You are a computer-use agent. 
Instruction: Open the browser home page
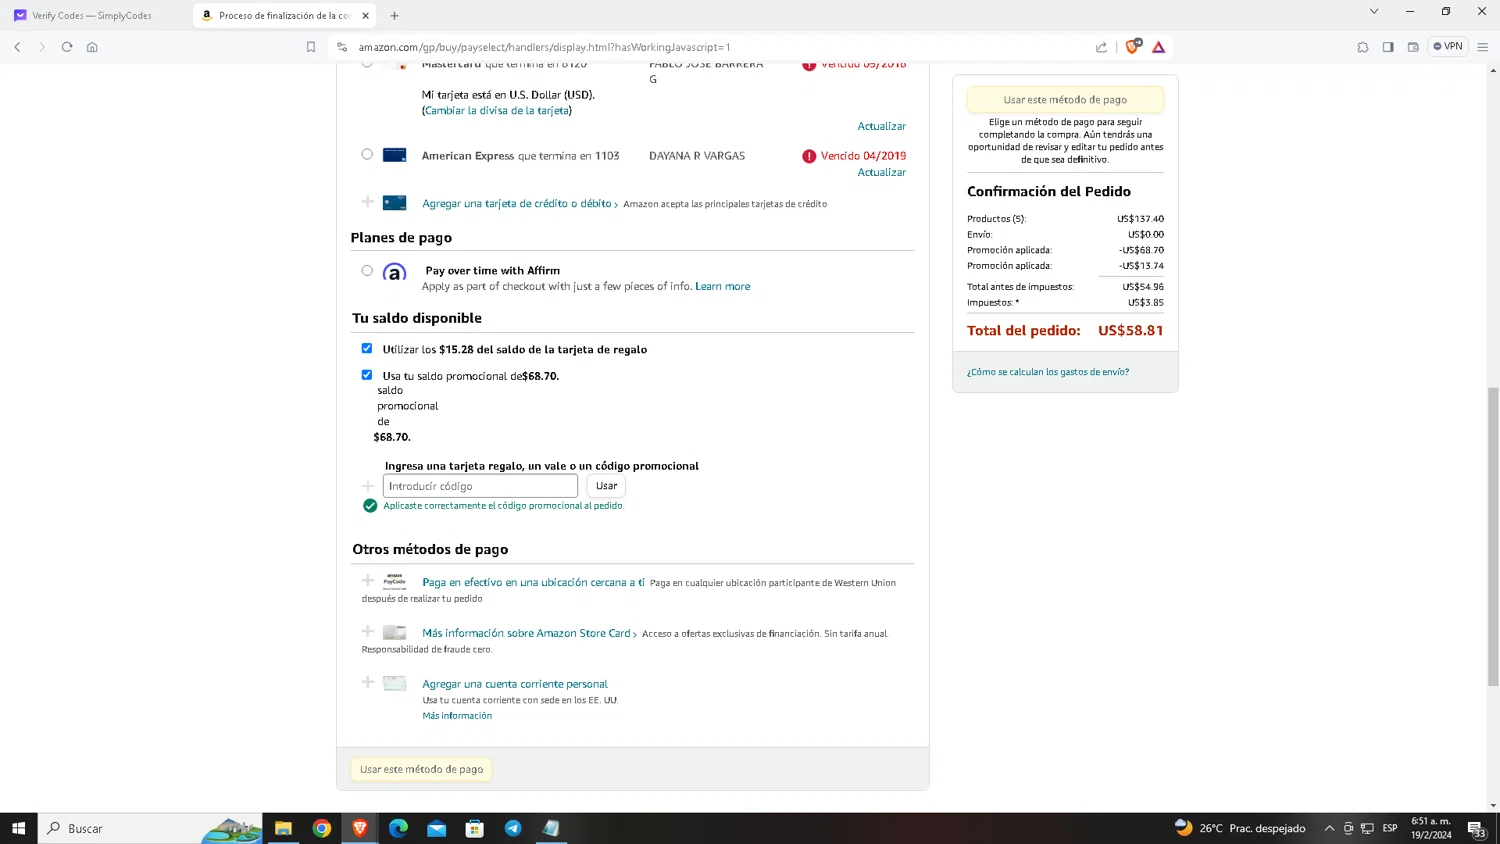coord(92,47)
